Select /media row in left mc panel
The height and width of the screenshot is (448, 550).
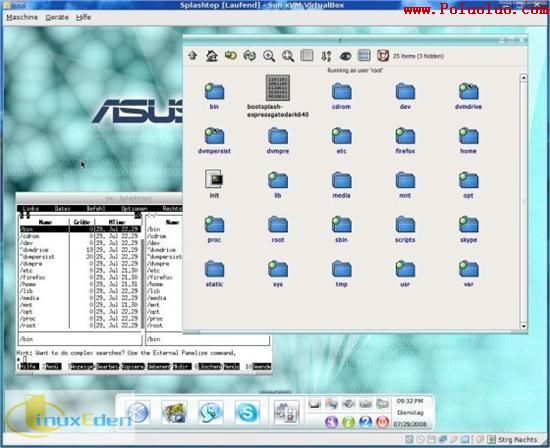(x=80, y=298)
